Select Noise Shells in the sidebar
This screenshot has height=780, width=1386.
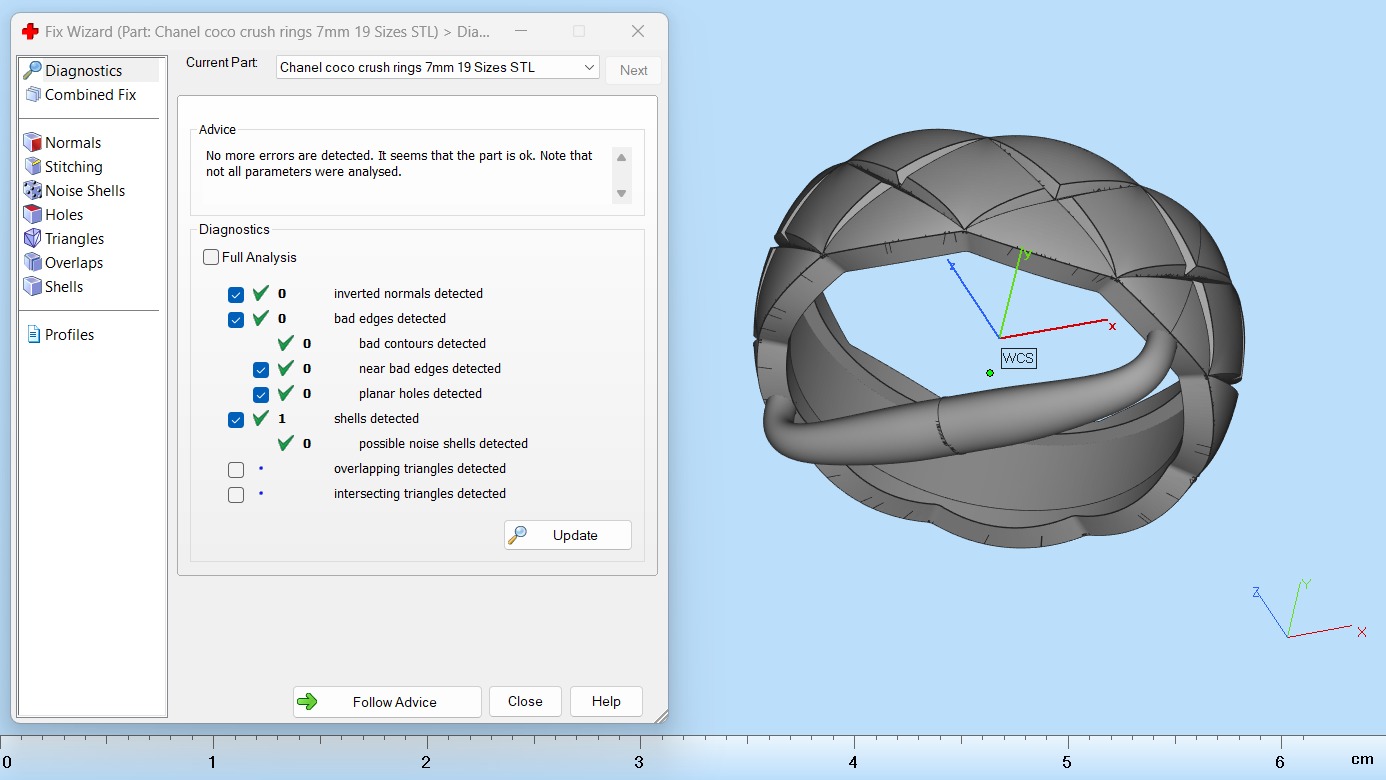[85, 191]
